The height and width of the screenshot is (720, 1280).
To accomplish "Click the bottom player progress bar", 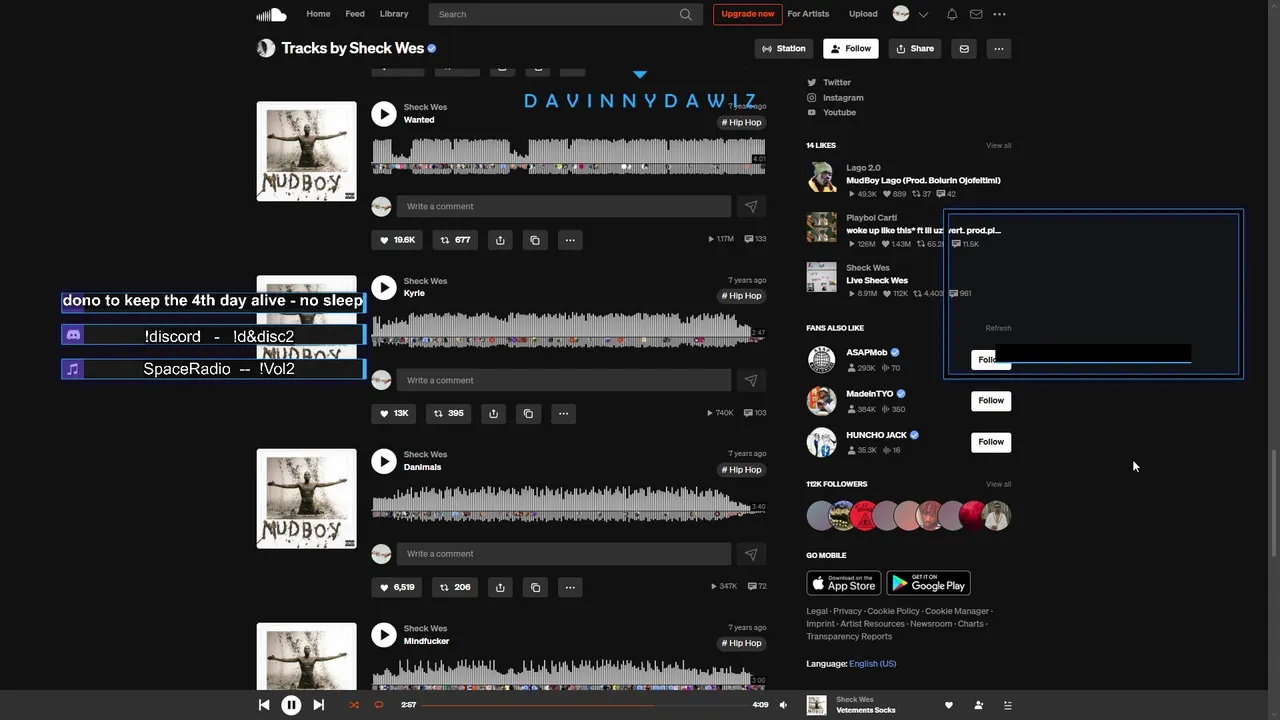I will coord(583,705).
